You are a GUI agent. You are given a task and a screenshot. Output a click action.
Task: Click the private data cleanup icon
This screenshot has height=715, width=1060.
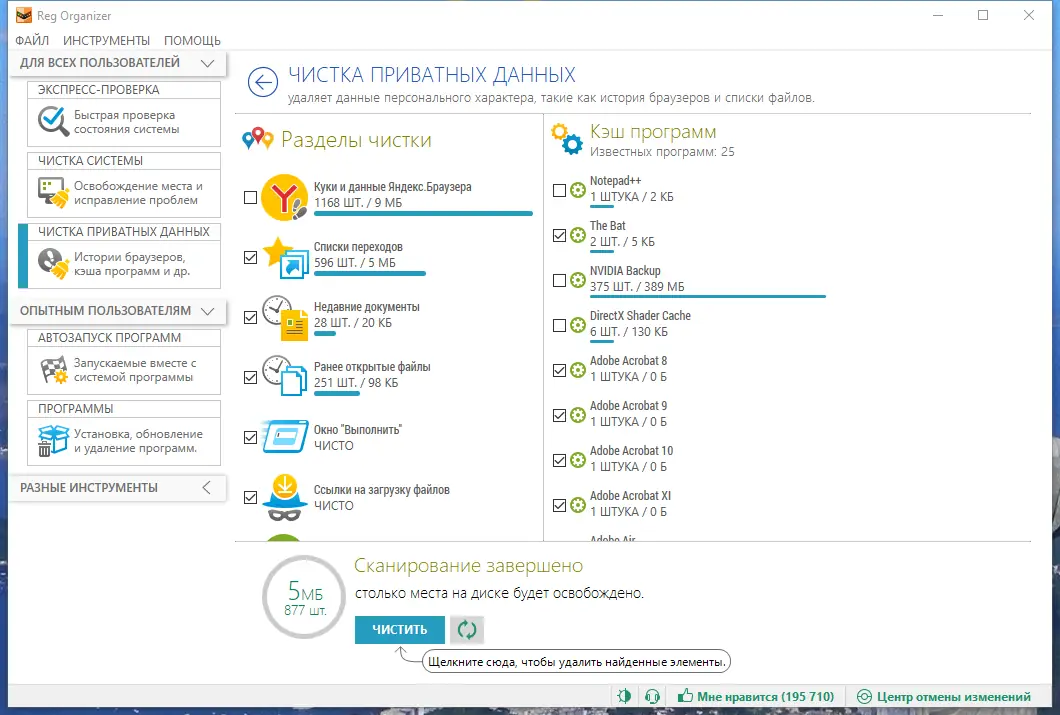[53, 264]
